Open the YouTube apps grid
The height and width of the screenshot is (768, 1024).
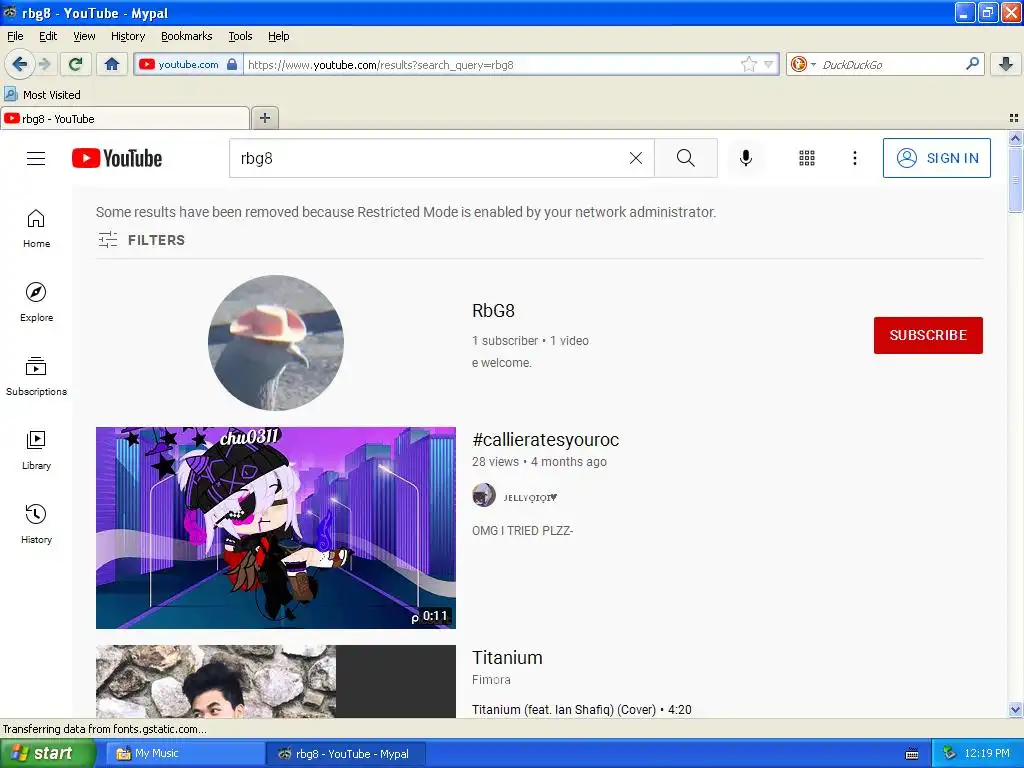[x=807, y=158]
